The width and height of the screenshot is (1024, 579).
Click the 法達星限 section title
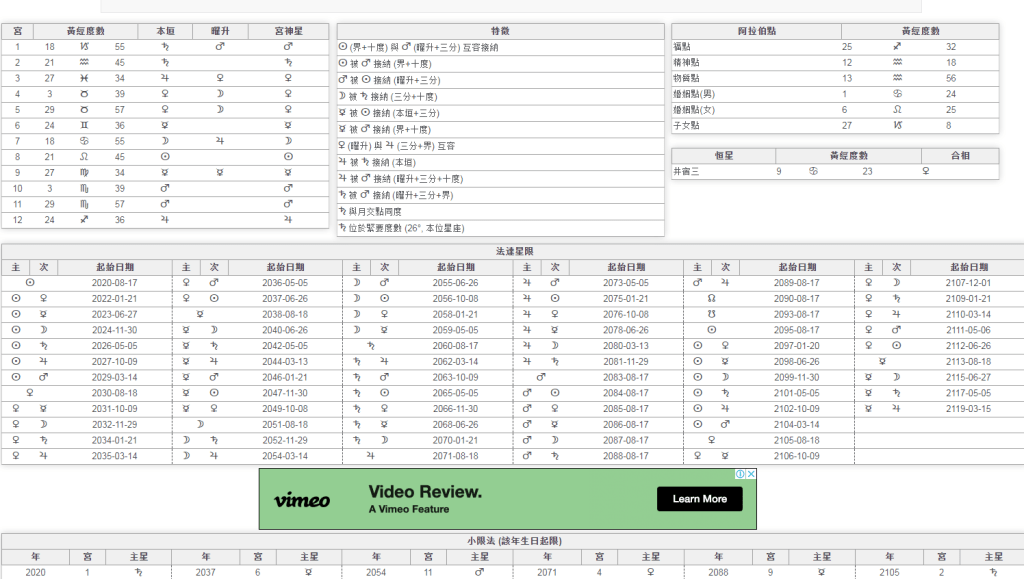512,251
